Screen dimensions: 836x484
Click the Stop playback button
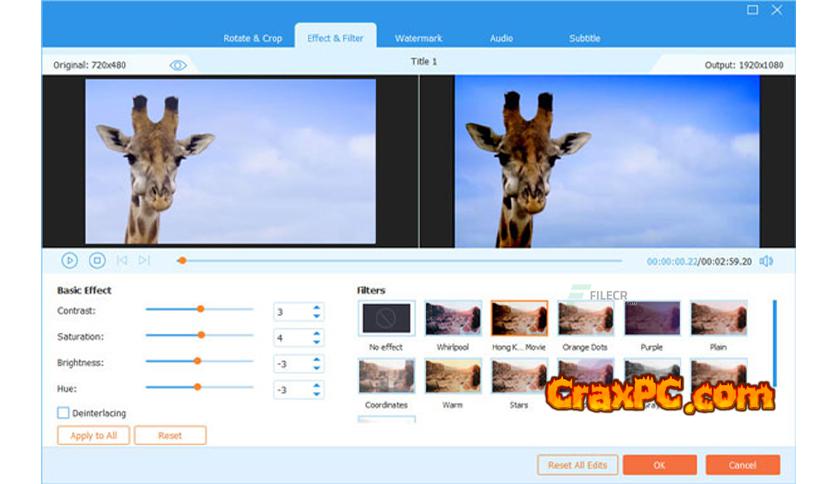[x=97, y=260]
